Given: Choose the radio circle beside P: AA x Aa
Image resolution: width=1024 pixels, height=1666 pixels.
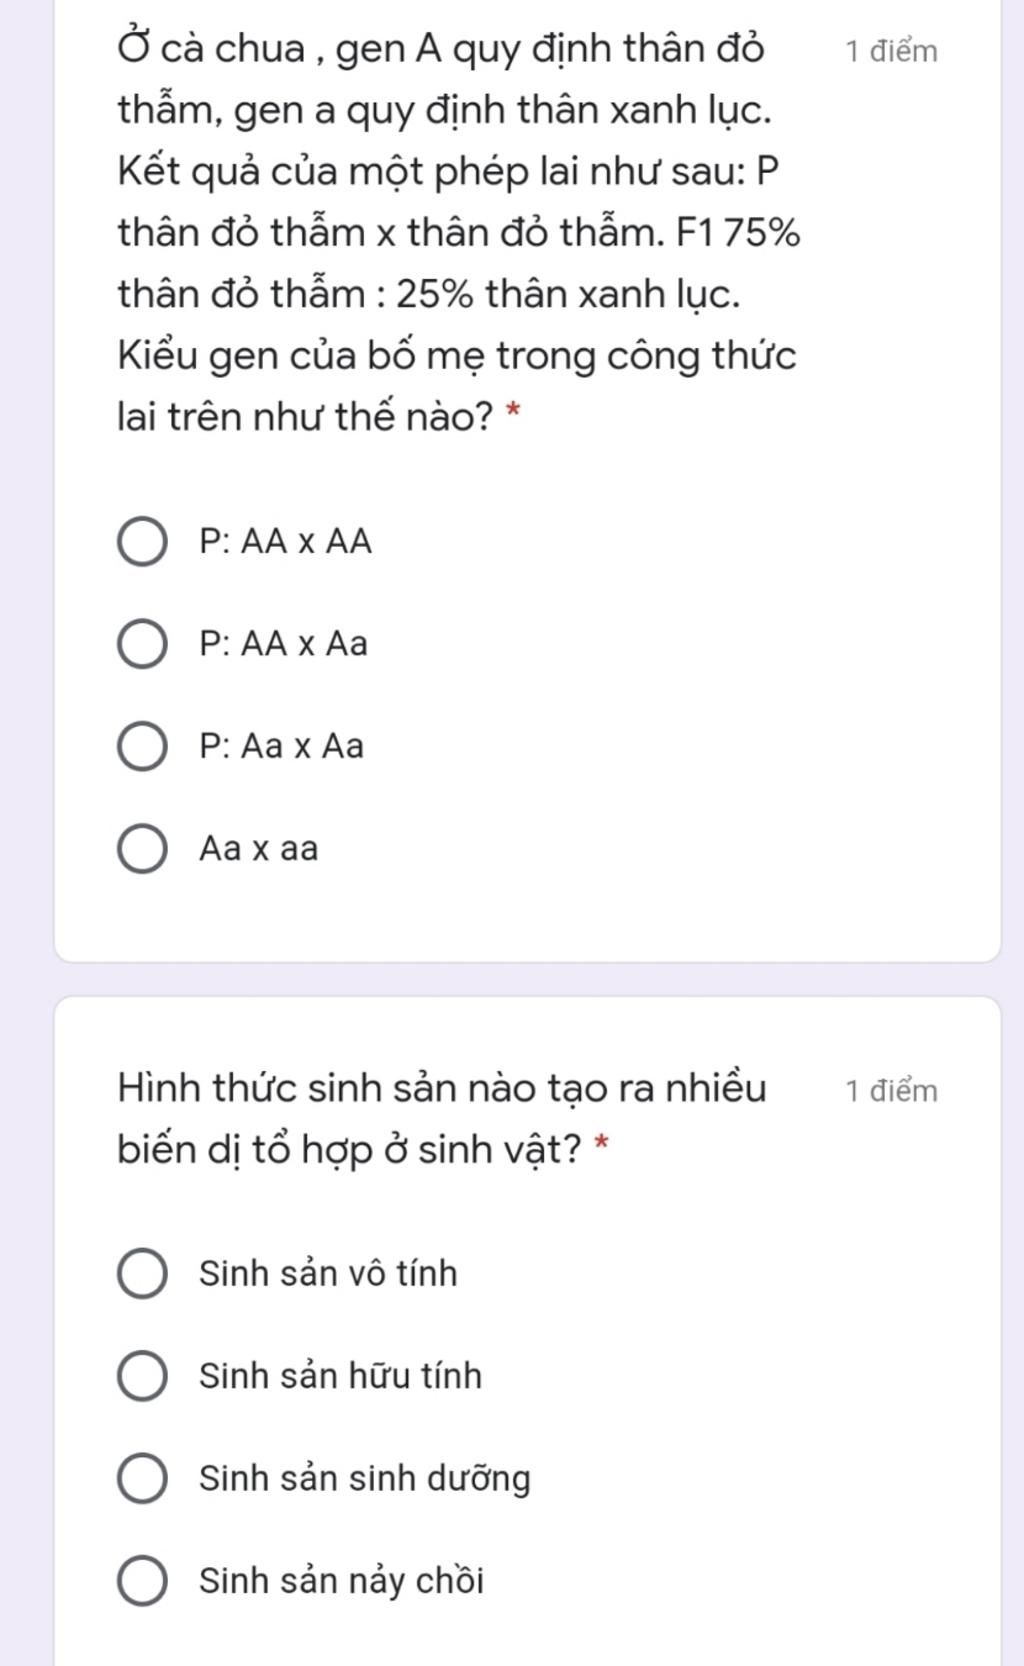Looking at the screenshot, I should (x=142, y=644).
